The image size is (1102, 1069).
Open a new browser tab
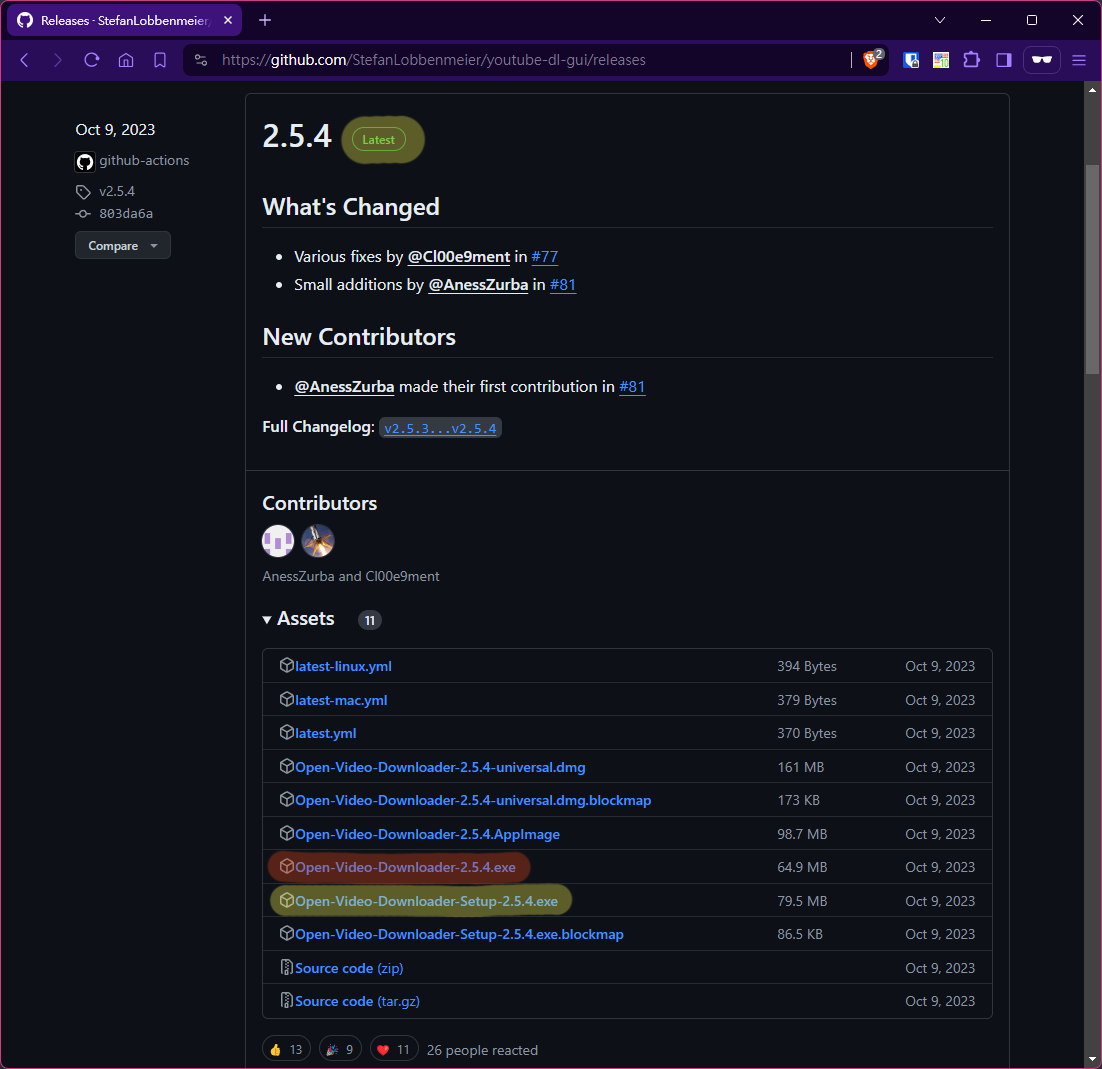pos(265,20)
